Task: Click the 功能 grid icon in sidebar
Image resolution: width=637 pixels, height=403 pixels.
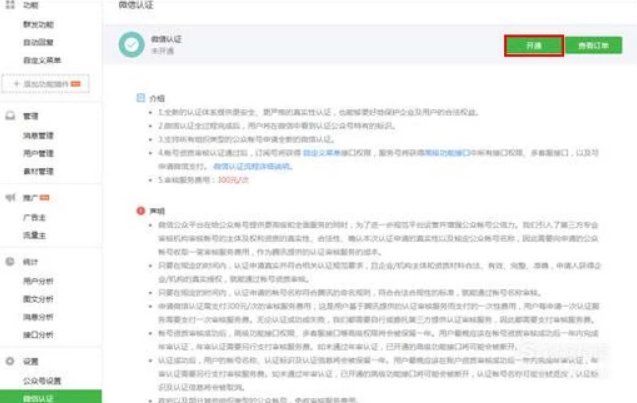Action: coord(10,5)
